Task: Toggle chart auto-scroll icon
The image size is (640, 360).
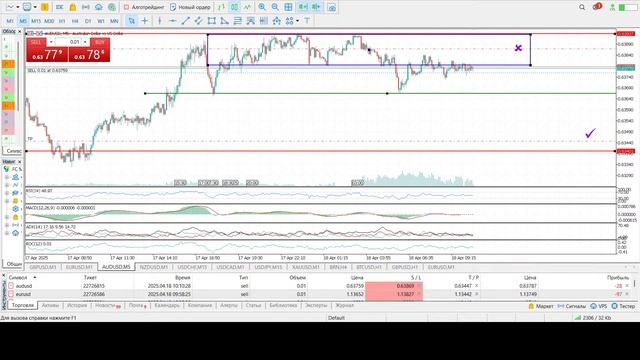Action: [x=303, y=7]
